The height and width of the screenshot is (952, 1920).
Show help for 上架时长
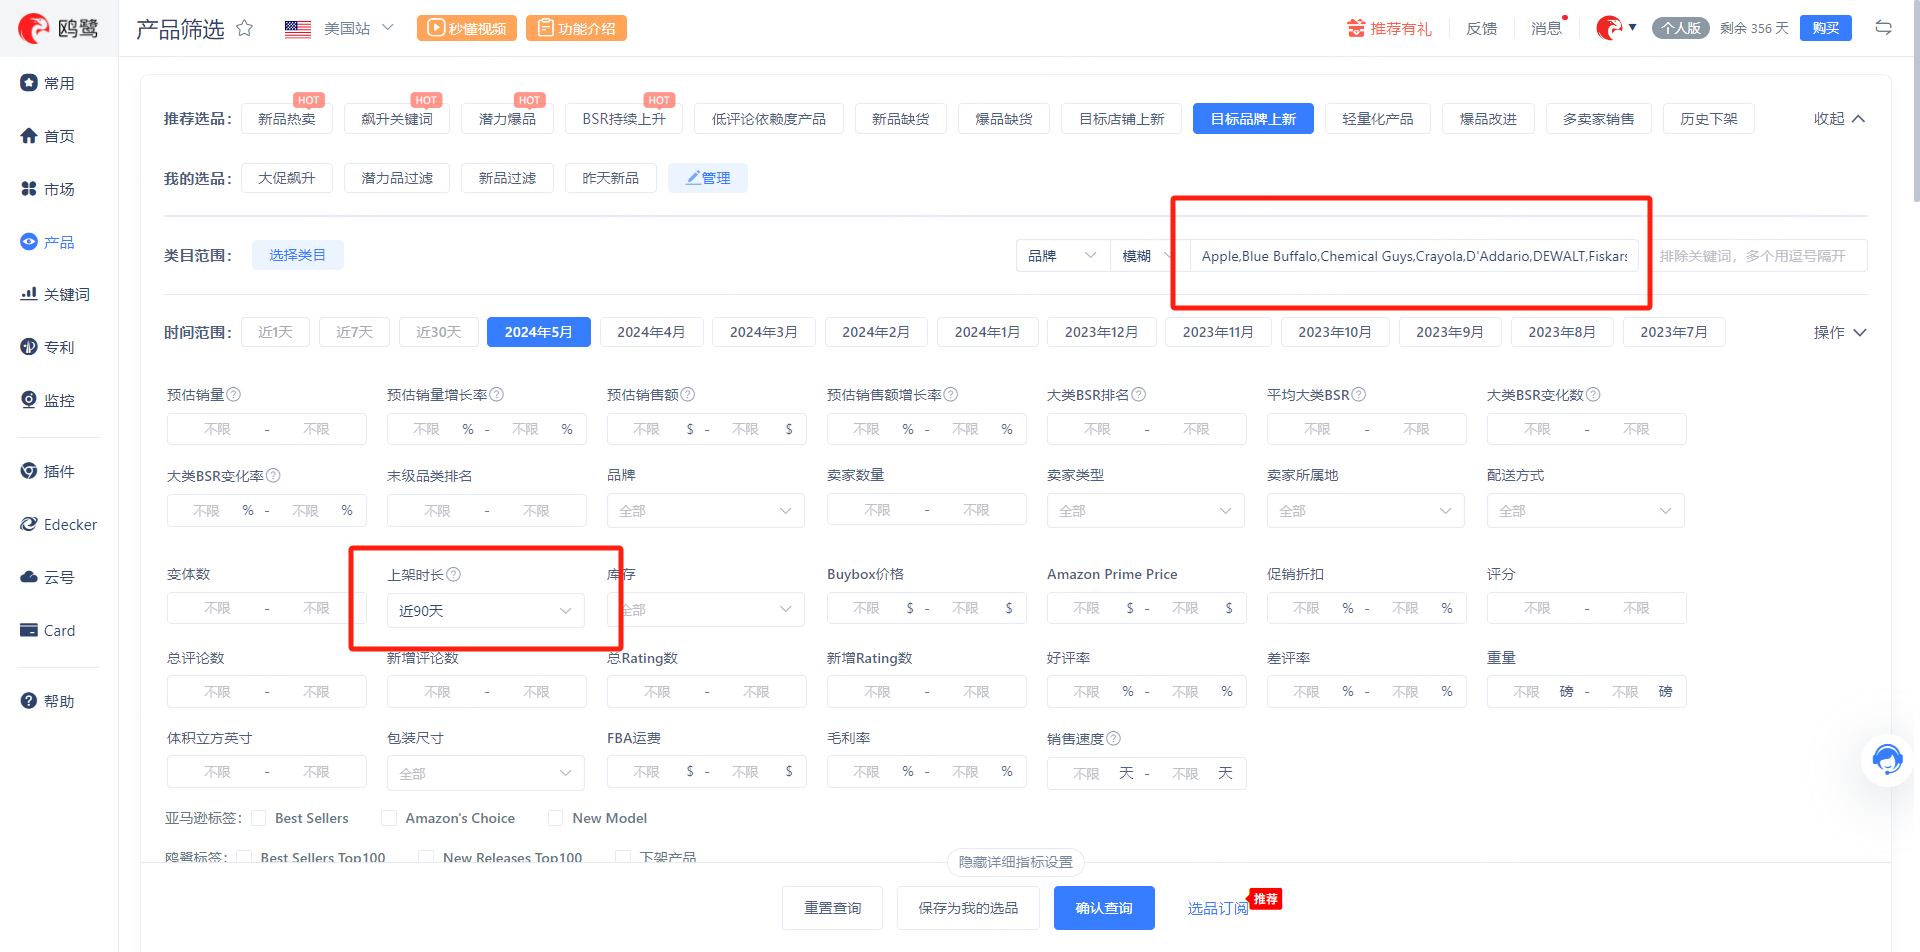pos(454,575)
